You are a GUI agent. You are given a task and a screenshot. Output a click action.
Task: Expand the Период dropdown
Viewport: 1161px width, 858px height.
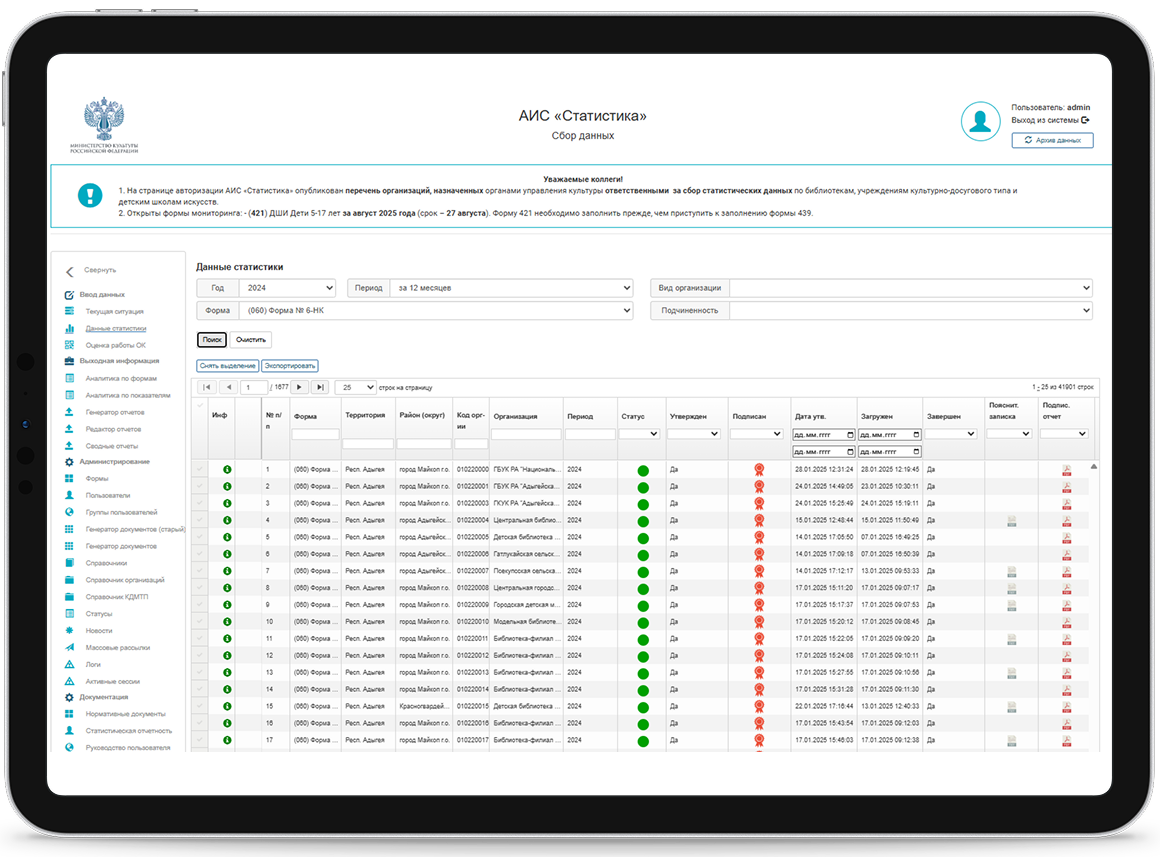512,288
